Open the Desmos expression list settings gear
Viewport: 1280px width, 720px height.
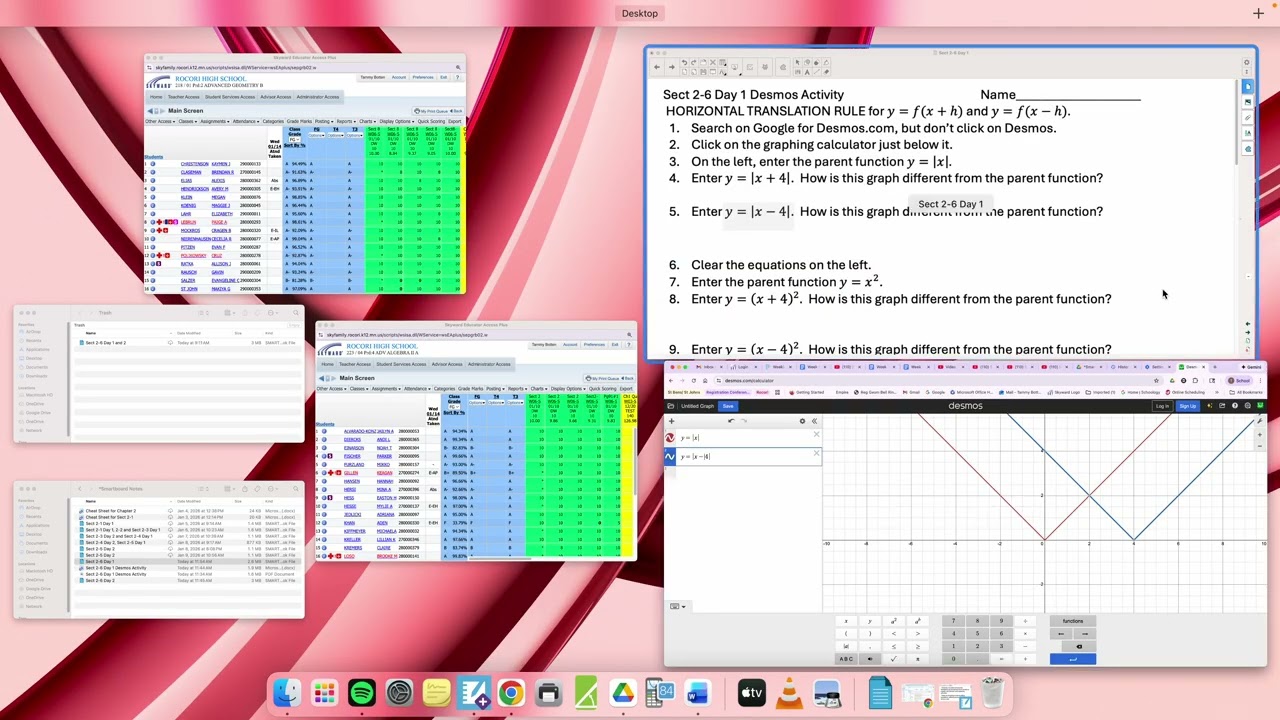(x=802, y=421)
